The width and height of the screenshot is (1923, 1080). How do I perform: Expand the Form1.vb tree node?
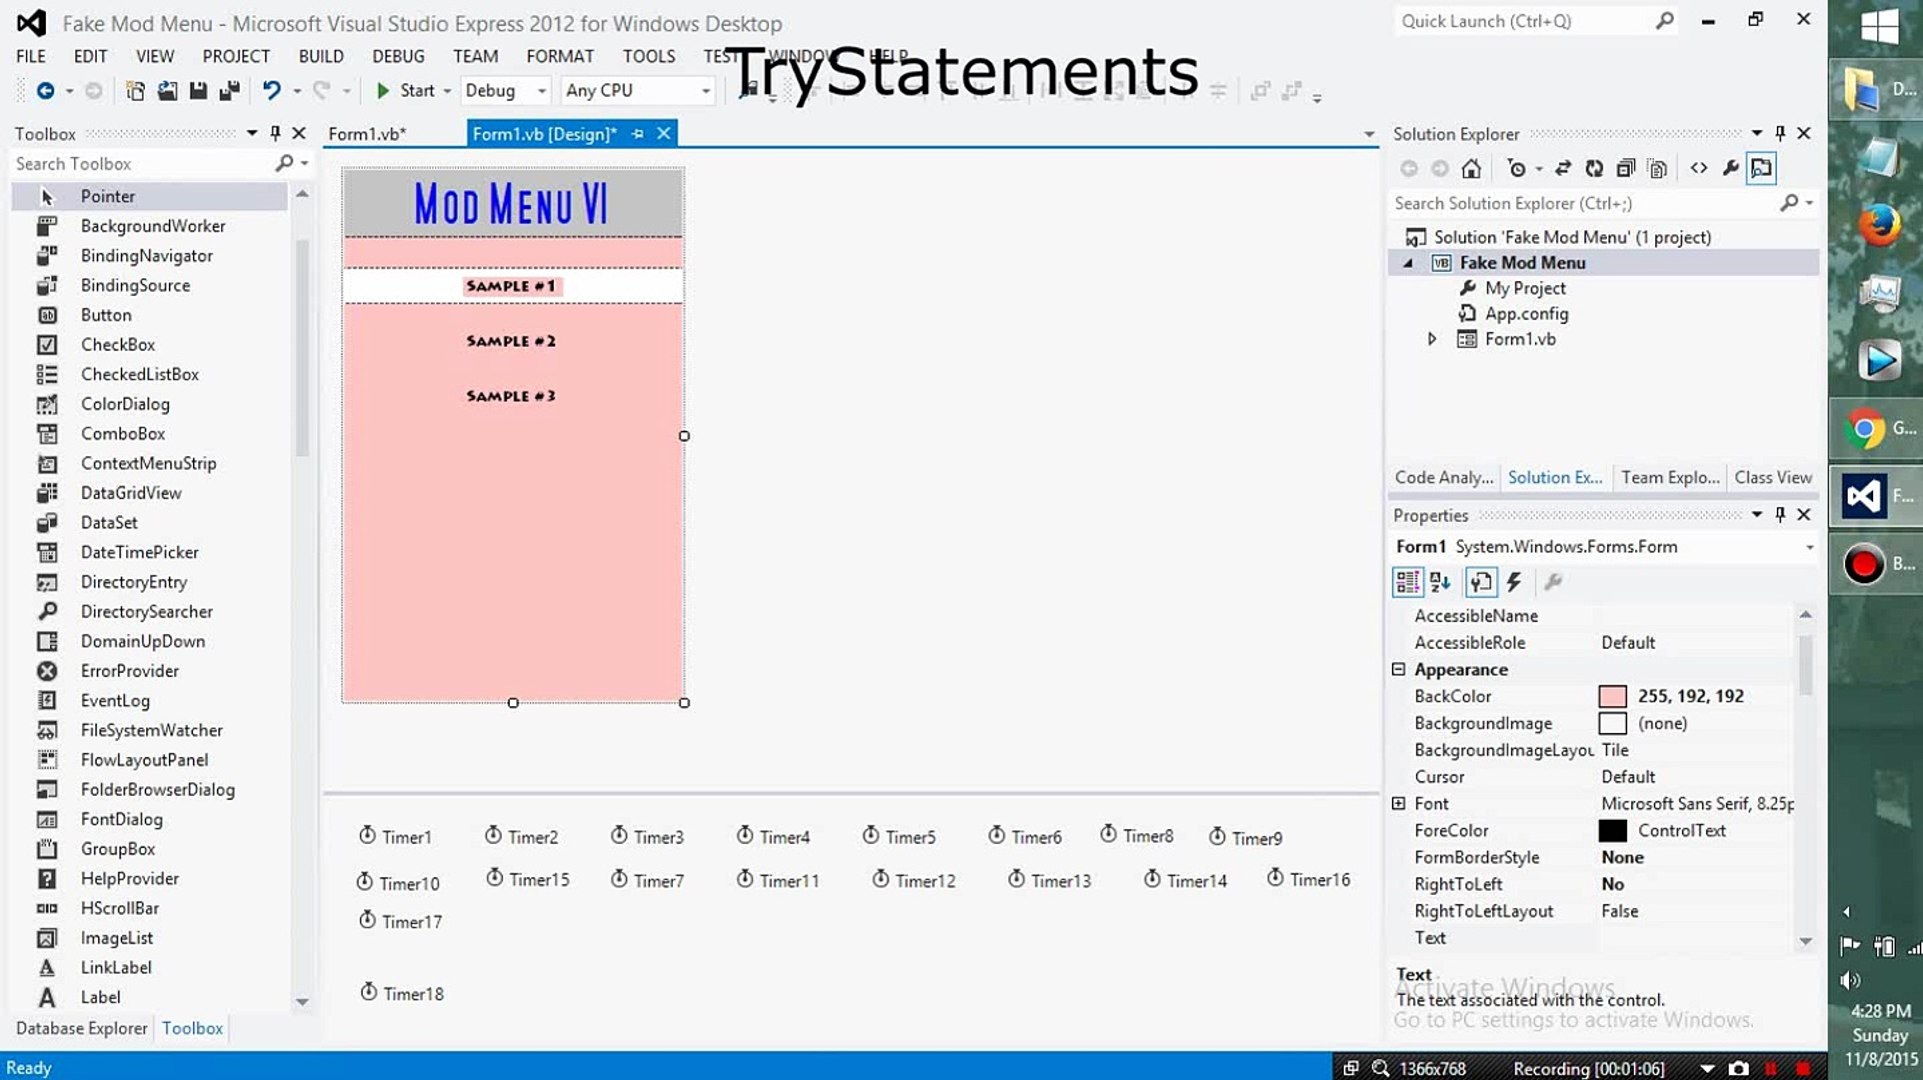point(1431,339)
